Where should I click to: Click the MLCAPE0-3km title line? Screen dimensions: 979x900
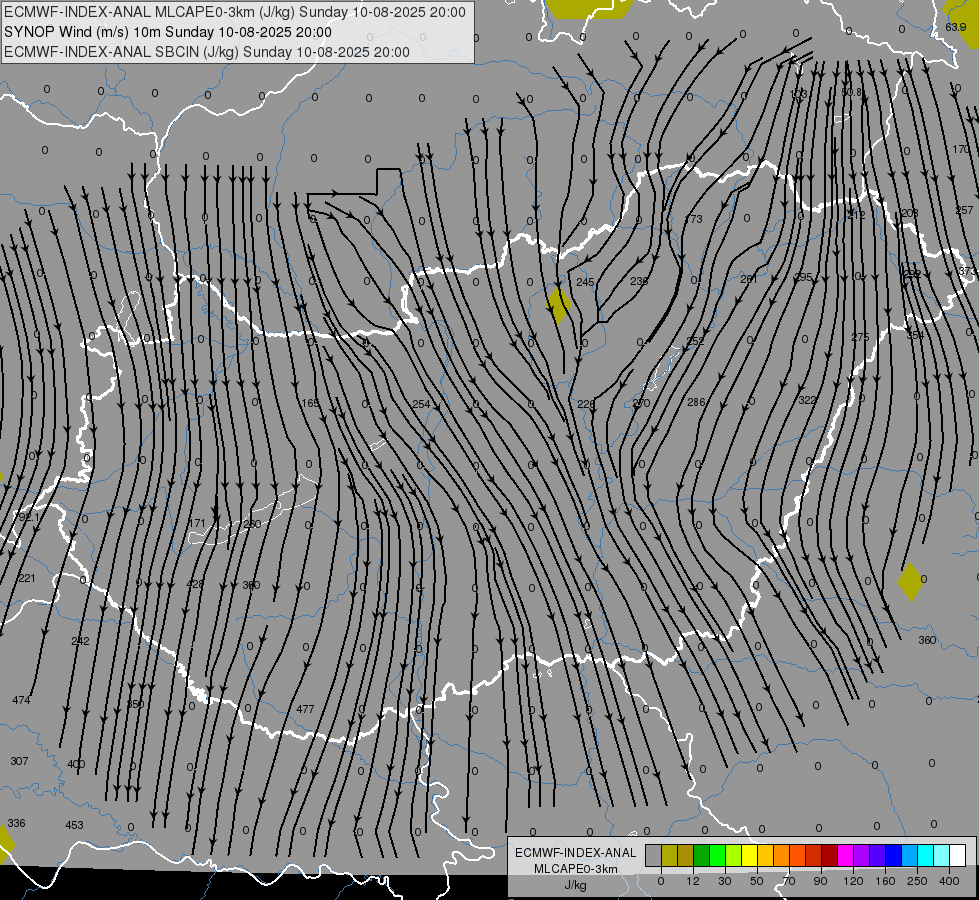tap(235, 12)
